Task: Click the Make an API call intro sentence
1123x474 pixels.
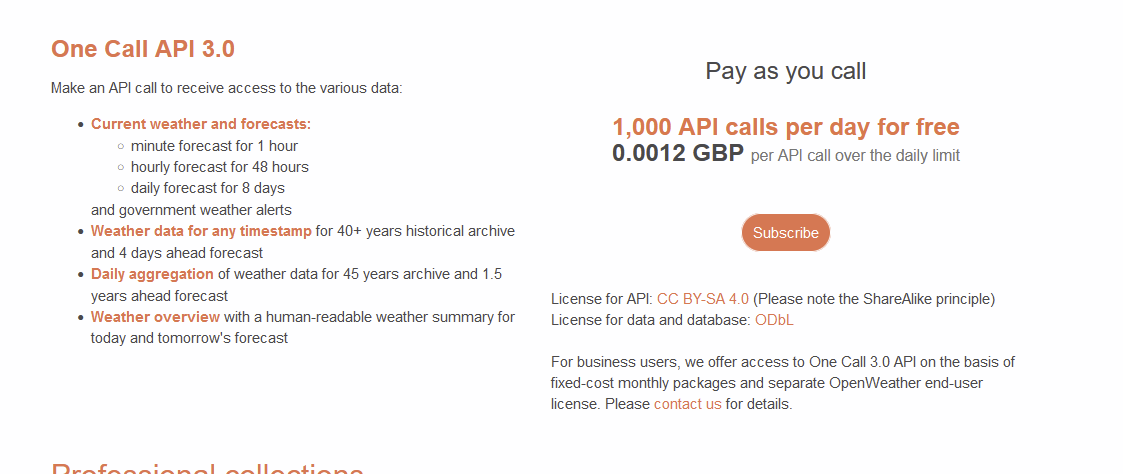Action: [x=226, y=88]
